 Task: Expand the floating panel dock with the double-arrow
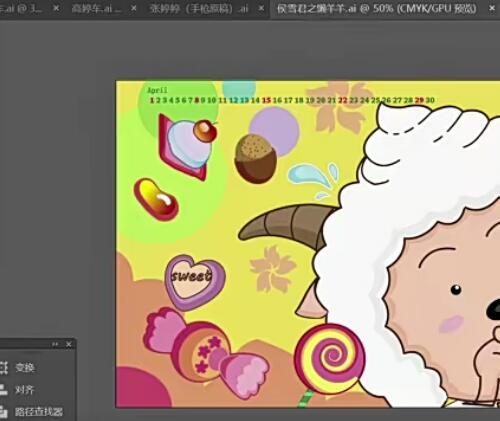tap(55, 344)
